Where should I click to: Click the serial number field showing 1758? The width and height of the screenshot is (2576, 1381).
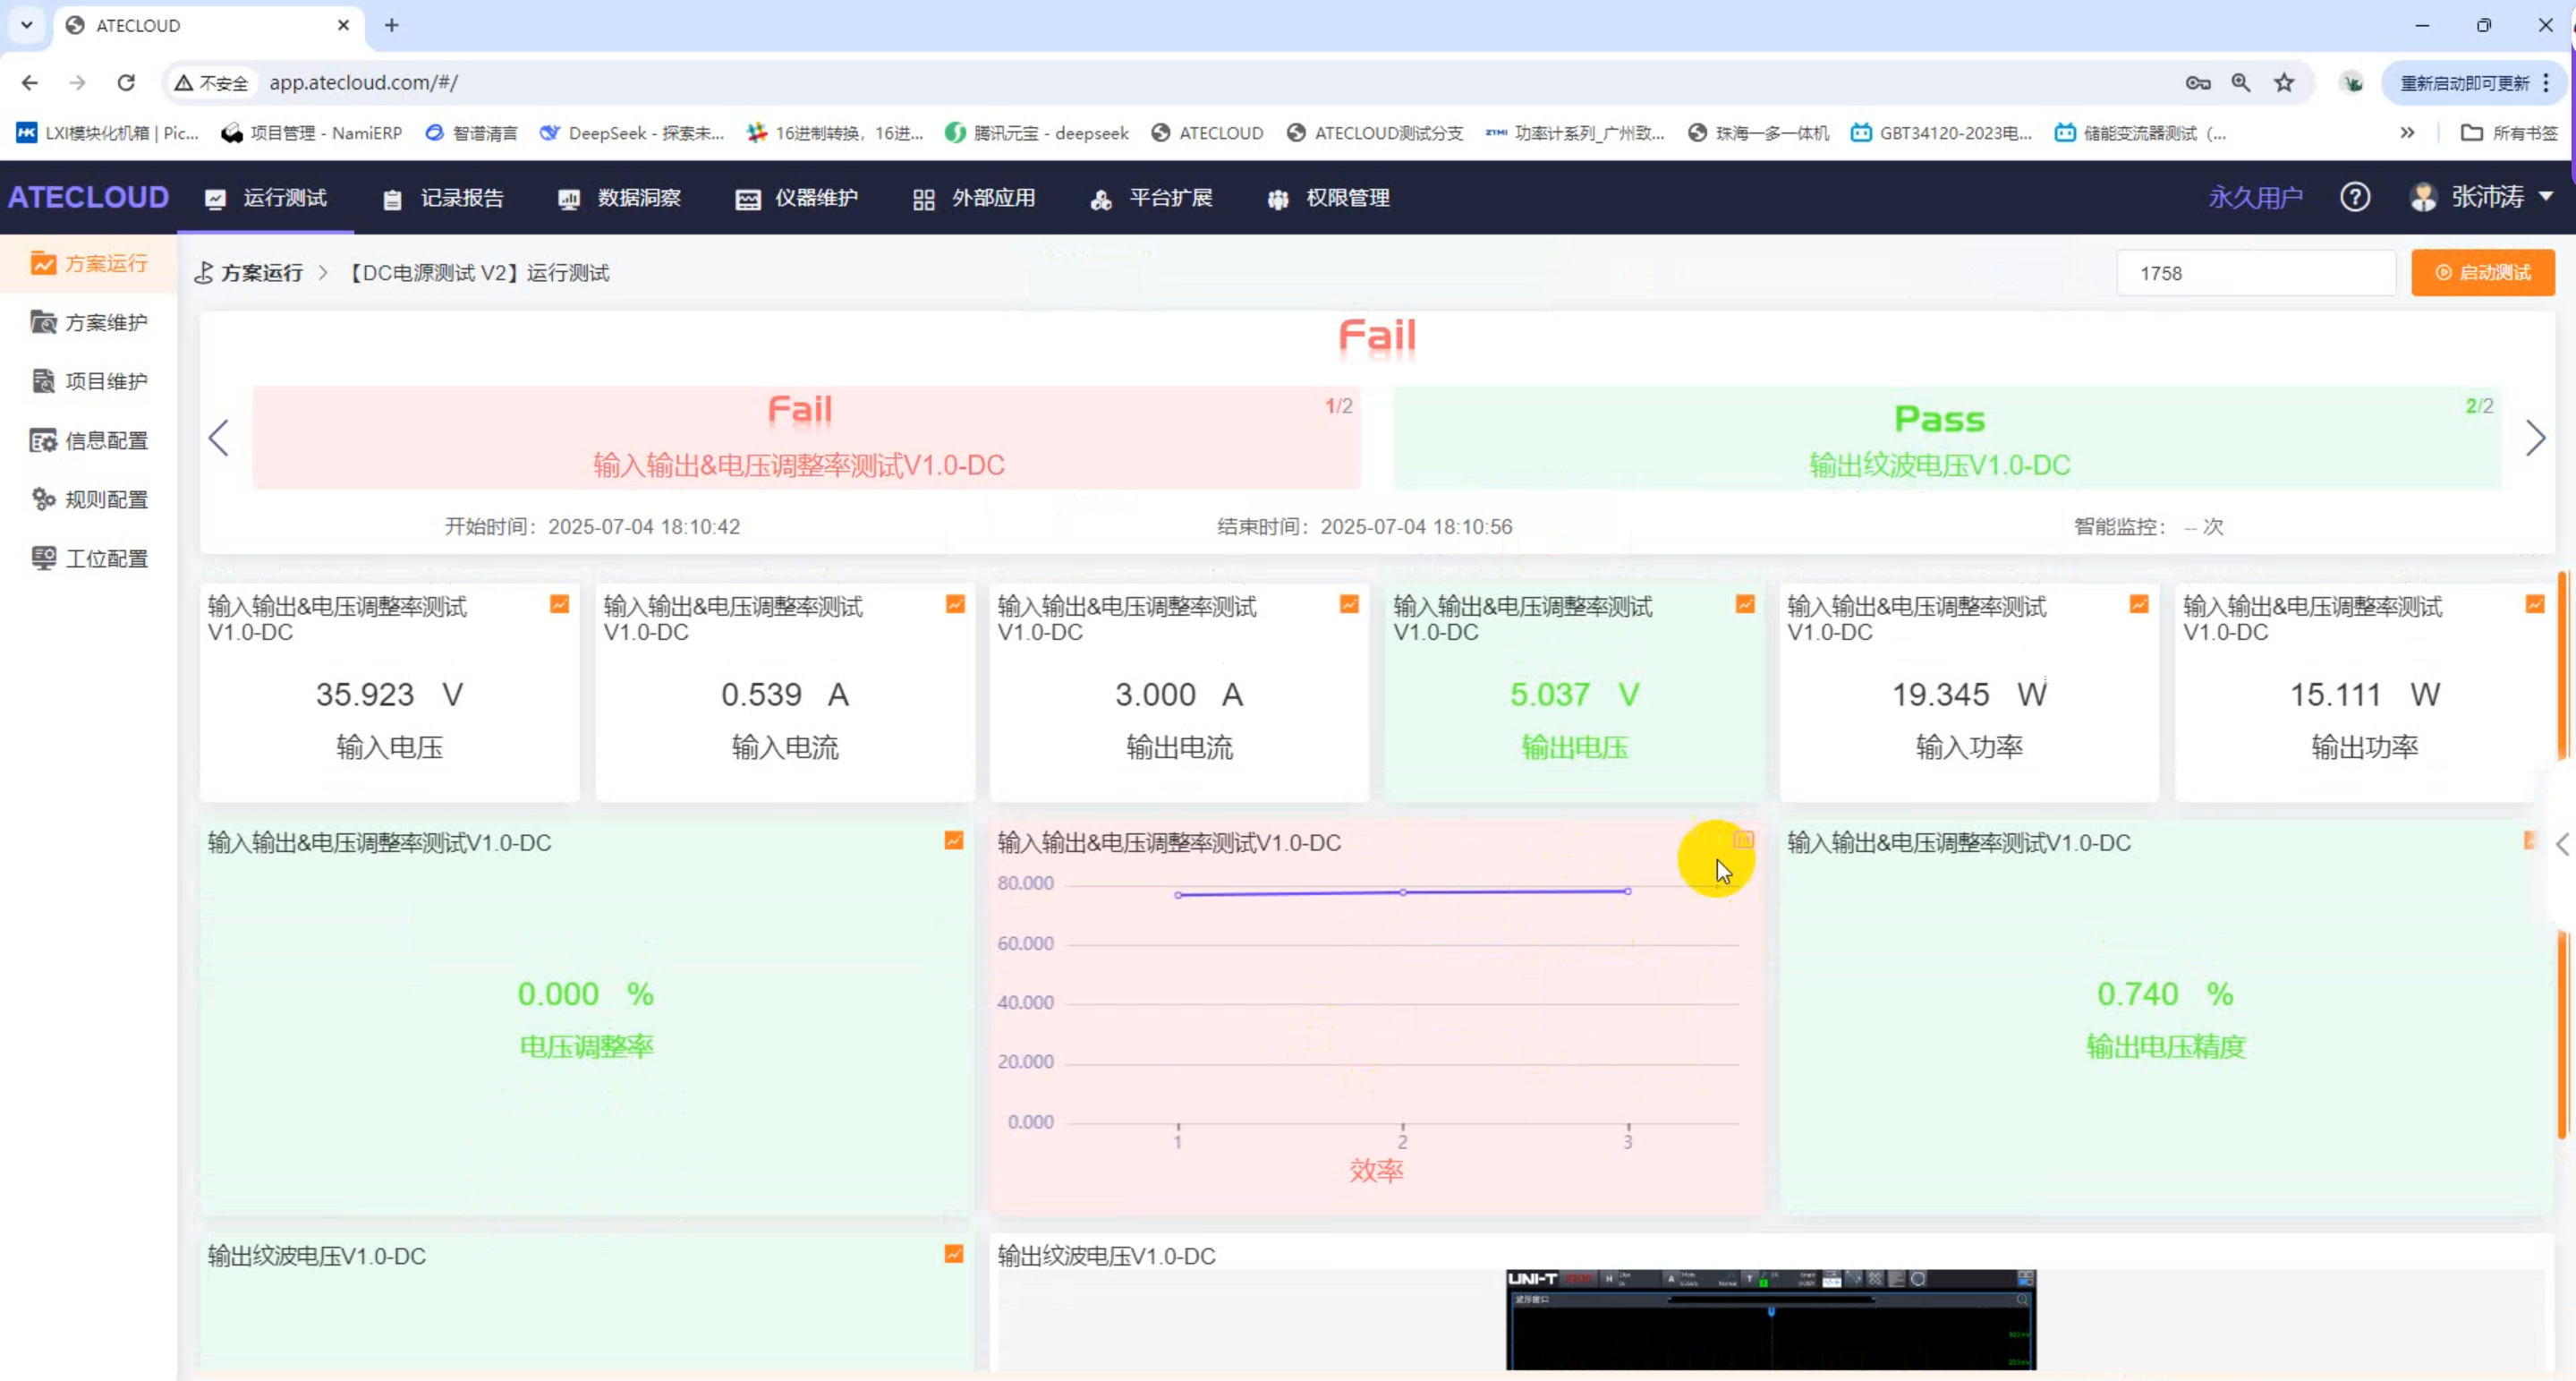pos(2255,273)
